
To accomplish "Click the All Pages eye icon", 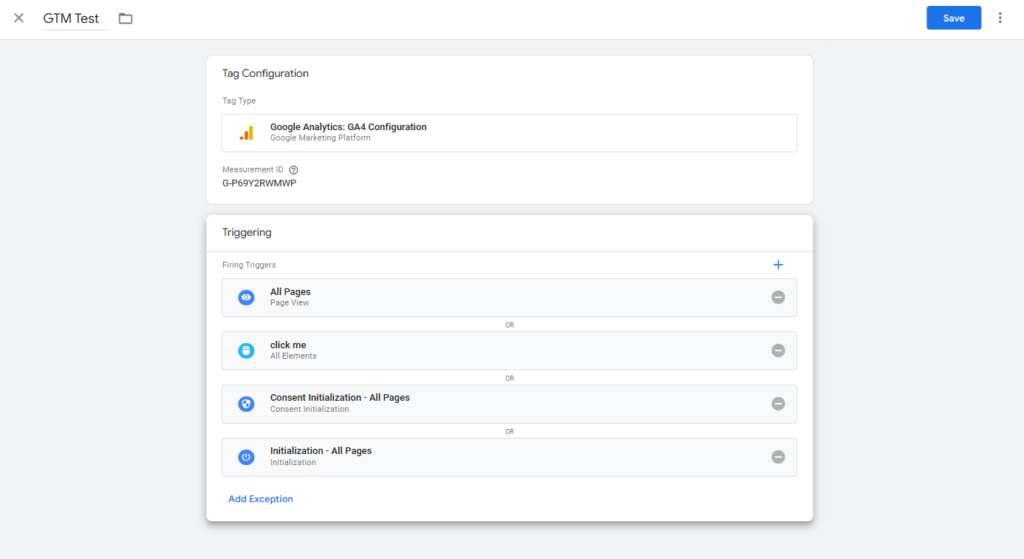I will click(246, 297).
